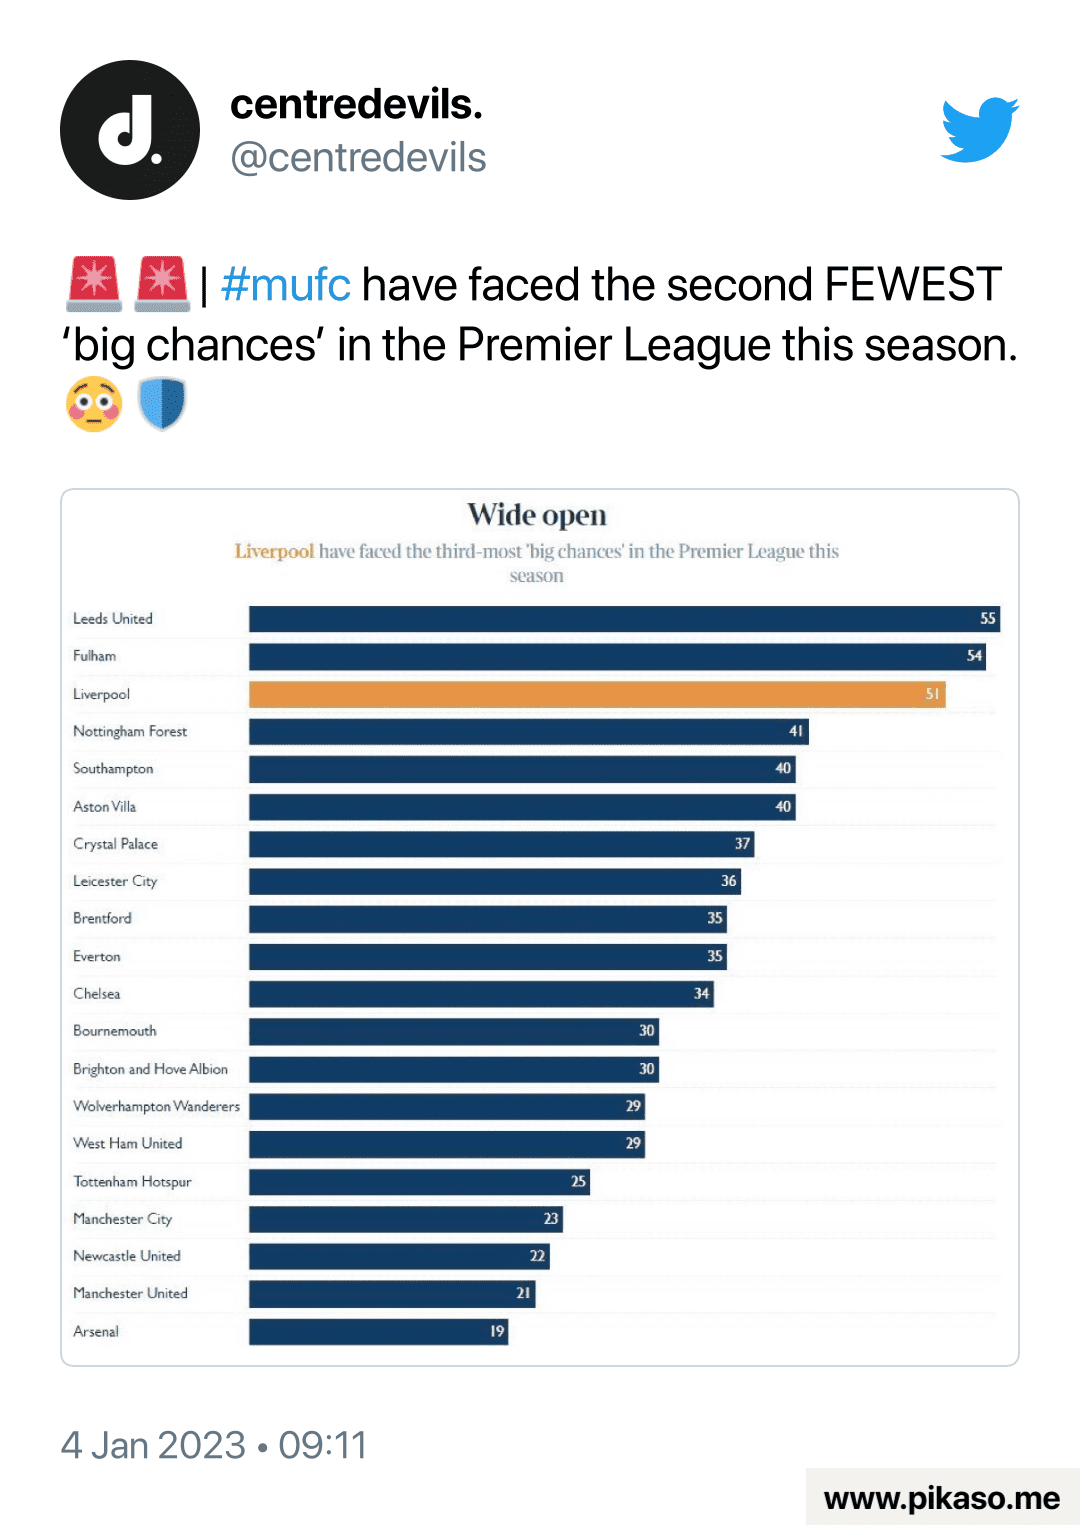Click the Manchester United bar showing 21
The height and width of the screenshot is (1525, 1080).
pos(392,1294)
